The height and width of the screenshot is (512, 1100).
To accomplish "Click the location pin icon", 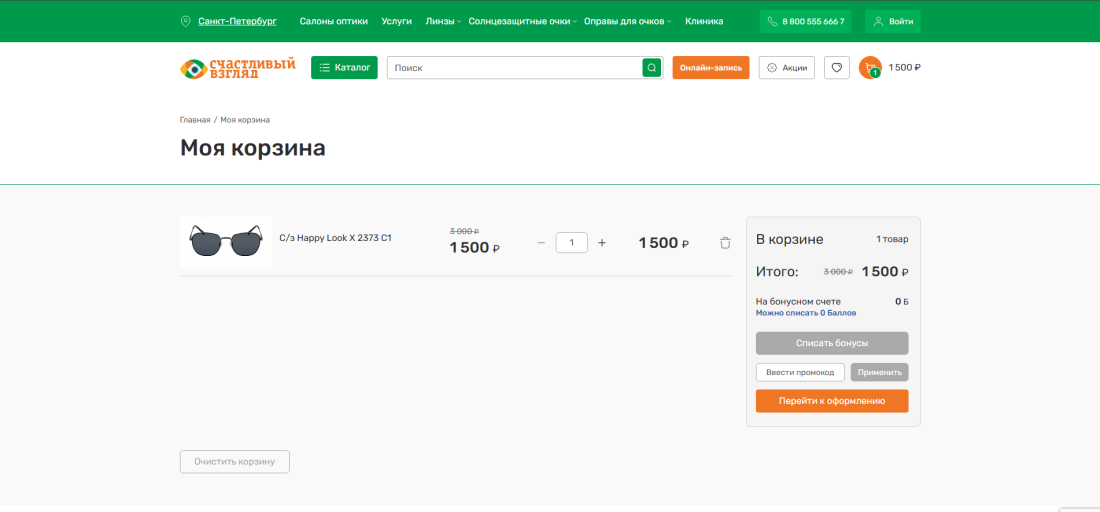I will (x=185, y=21).
